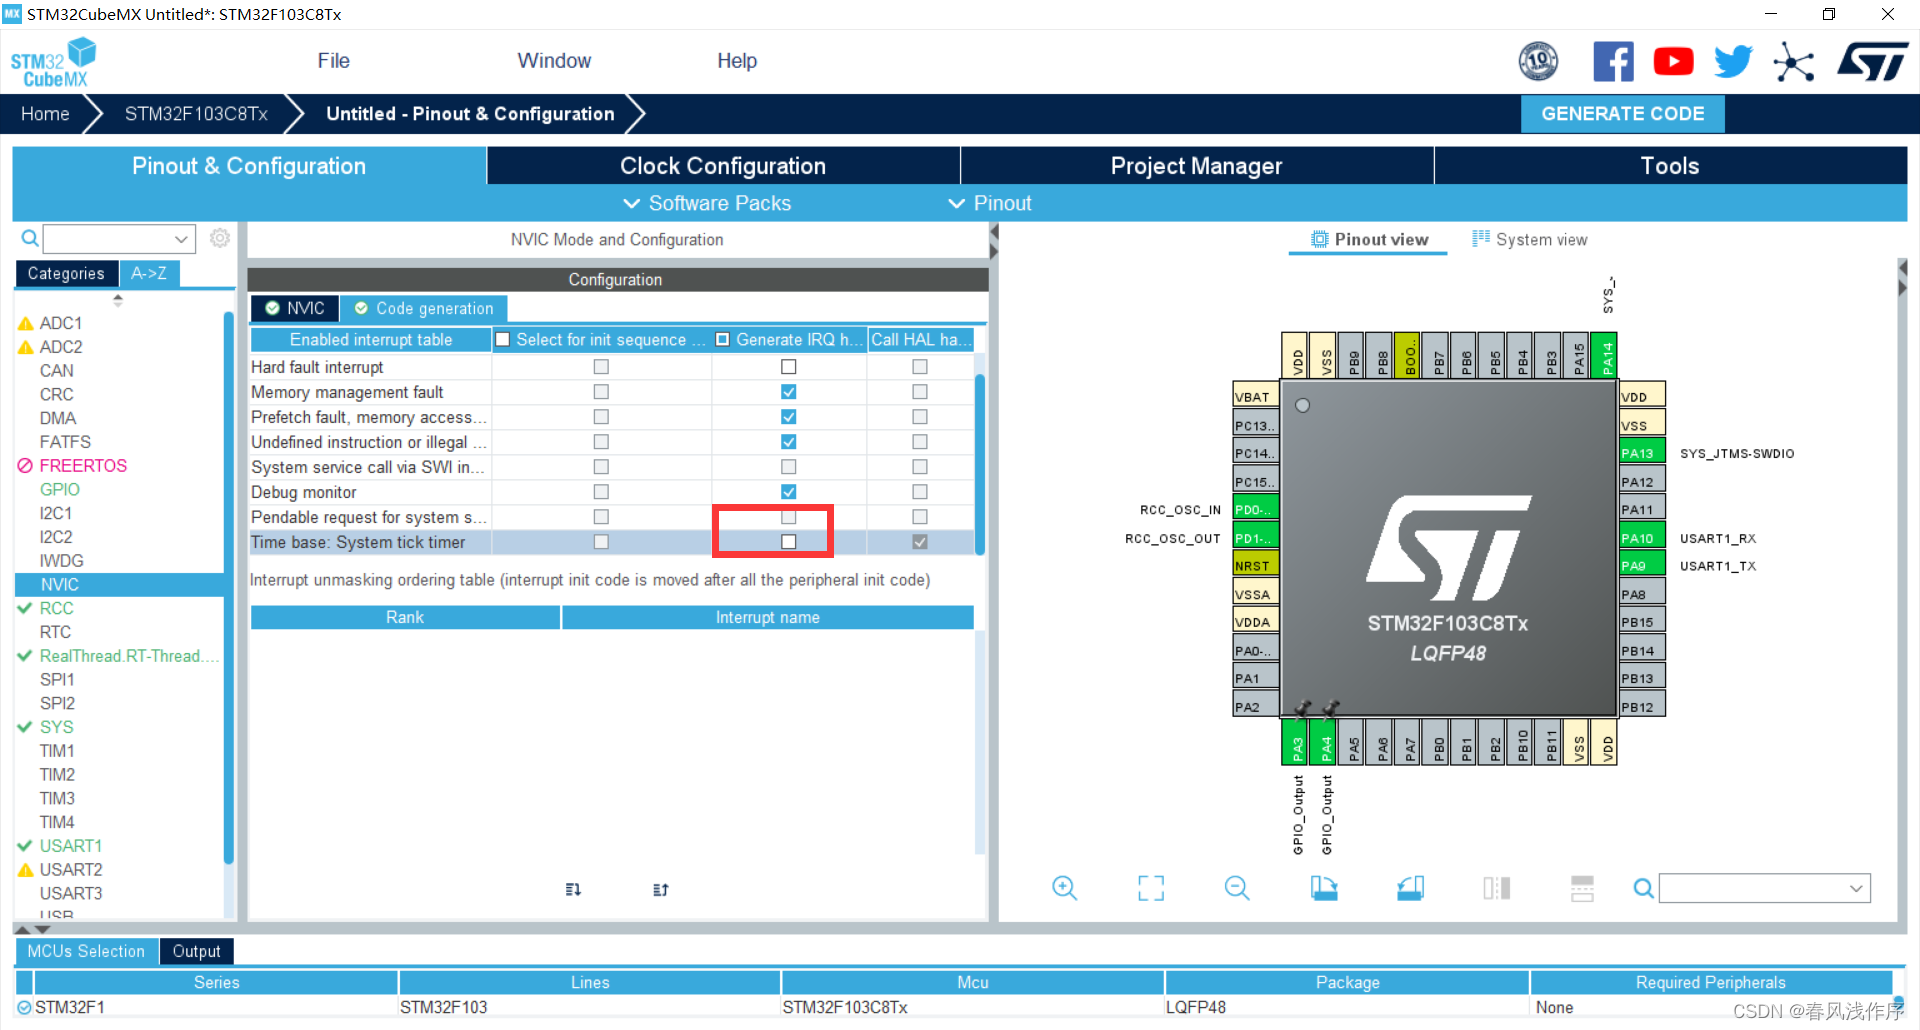Click the peripheral search magnifier icon
This screenshot has height=1030, width=1920.
[x=30, y=238]
